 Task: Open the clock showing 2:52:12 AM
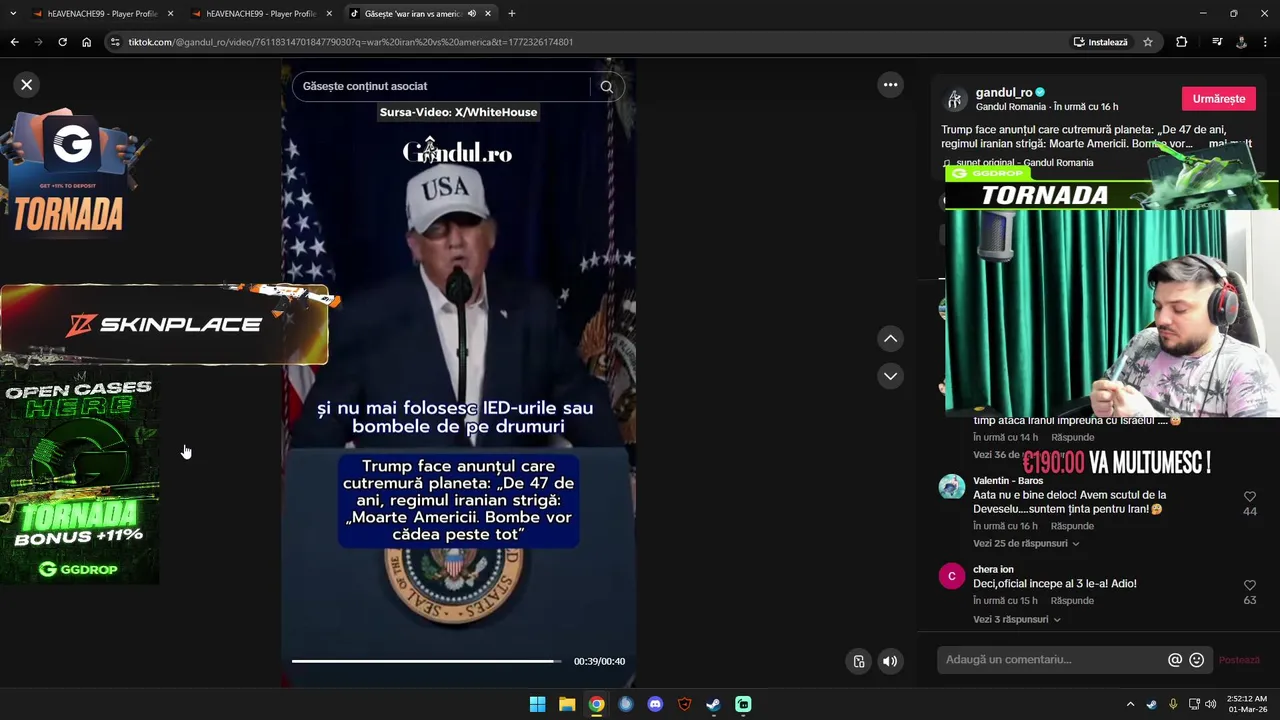[1247, 704]
